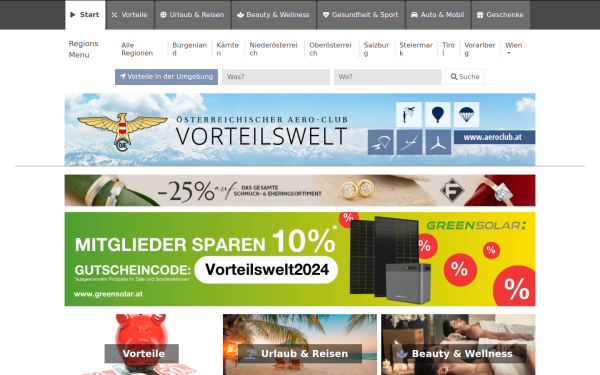This screenshot has height=375, width=600.
Task: Select the Oberösterreich region
Action: 330,49
